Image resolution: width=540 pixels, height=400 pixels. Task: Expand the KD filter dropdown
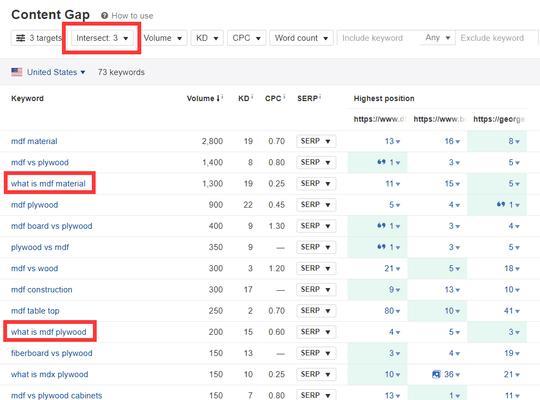207,38
